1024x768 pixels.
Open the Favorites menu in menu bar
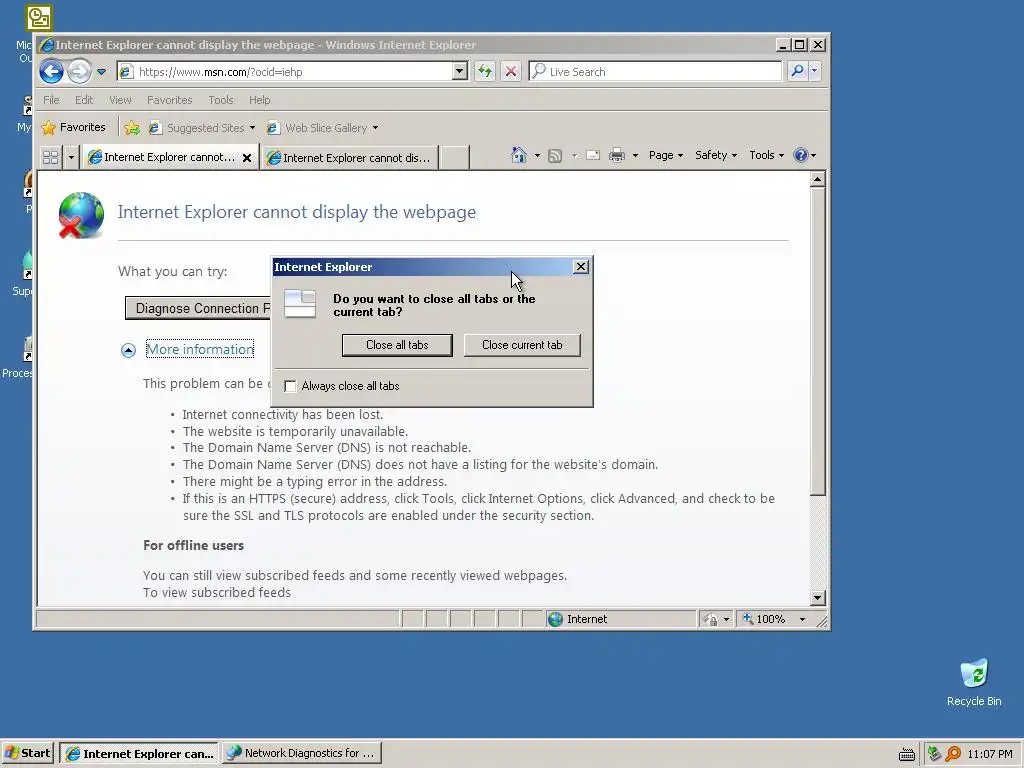coord(170,100)
